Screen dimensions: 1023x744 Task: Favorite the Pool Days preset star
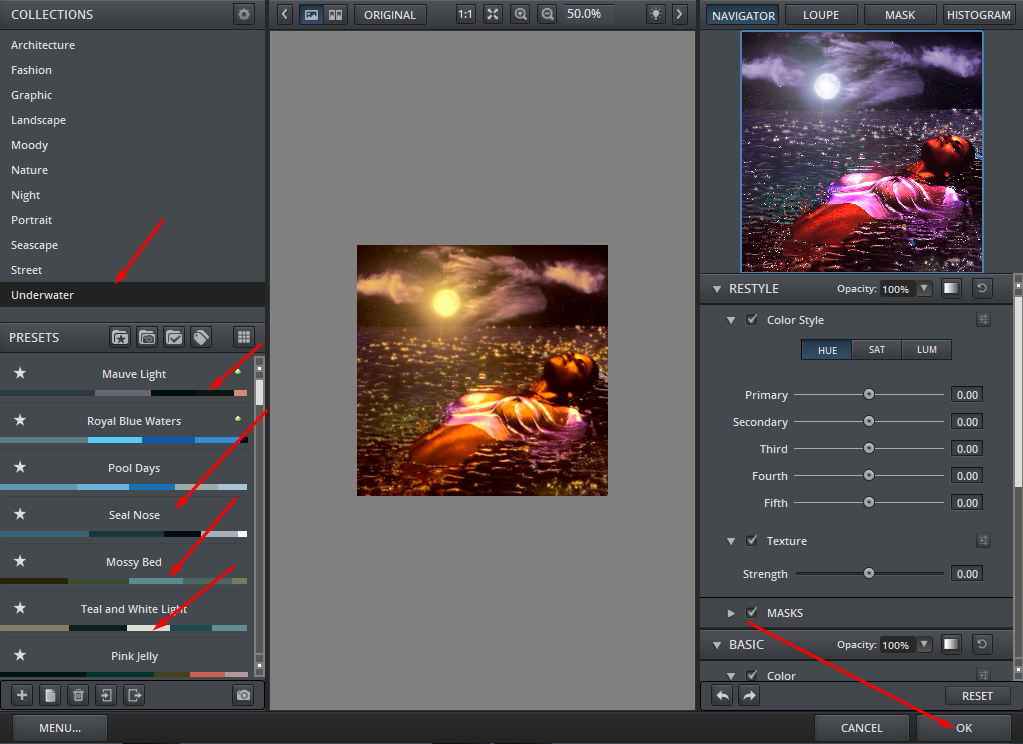[x=20, y=467]
